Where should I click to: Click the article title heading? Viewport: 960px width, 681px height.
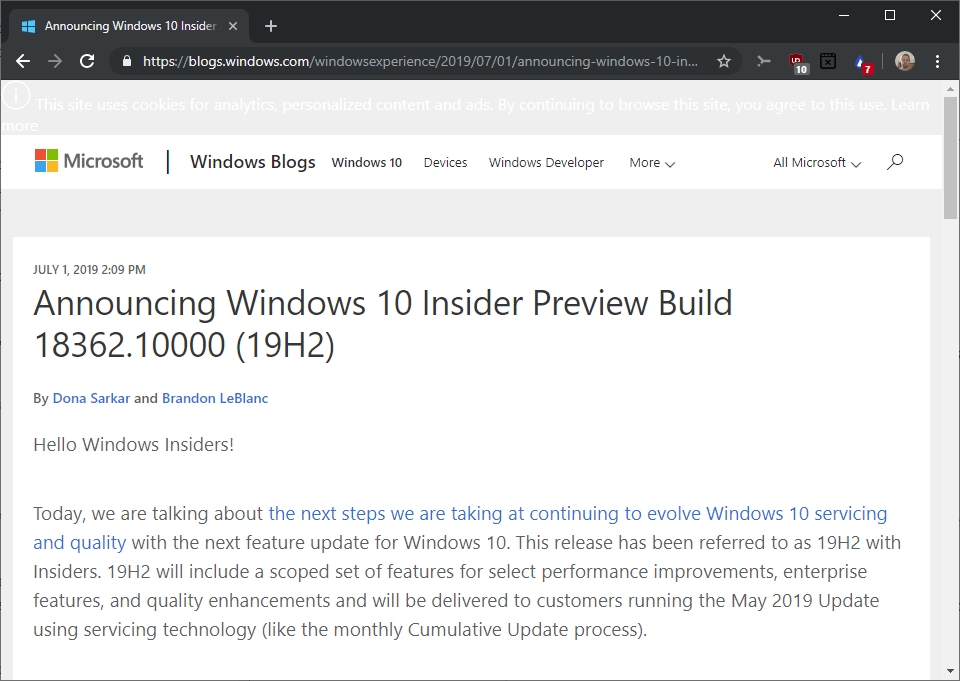click(383, 324)
